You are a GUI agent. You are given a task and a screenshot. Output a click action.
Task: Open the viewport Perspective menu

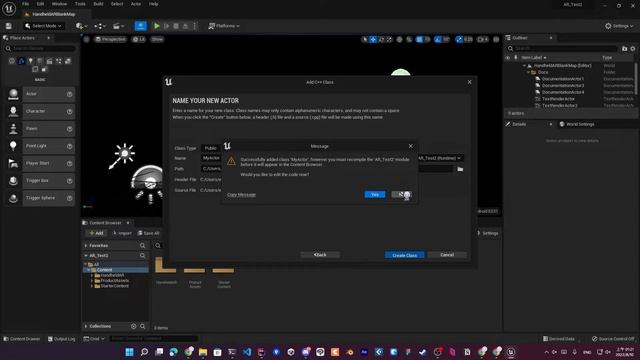[111, 39]
